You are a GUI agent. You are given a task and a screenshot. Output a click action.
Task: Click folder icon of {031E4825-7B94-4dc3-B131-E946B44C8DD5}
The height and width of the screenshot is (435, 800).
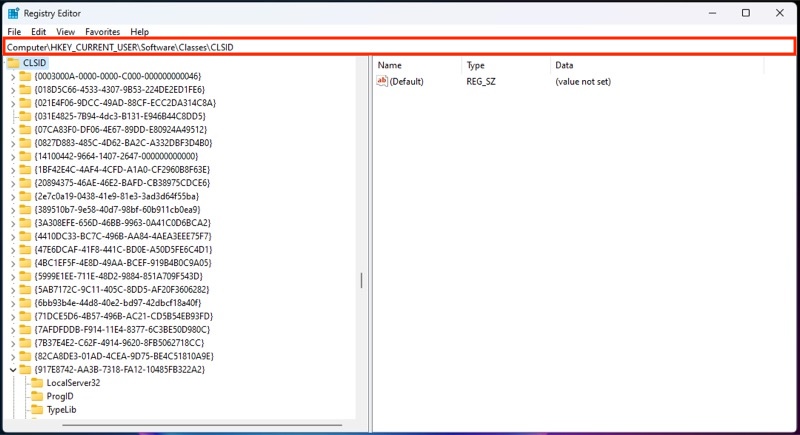(x=25, y=116)
